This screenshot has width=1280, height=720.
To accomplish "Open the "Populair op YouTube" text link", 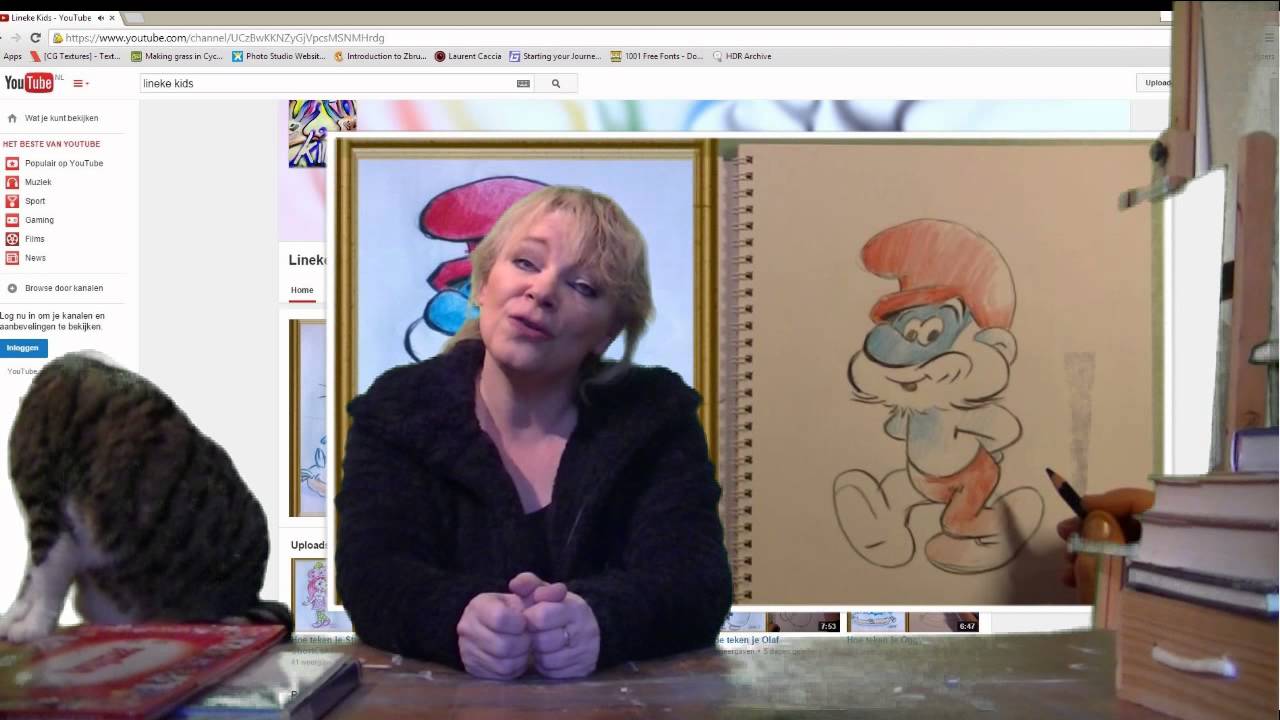I will coord(64,163).
